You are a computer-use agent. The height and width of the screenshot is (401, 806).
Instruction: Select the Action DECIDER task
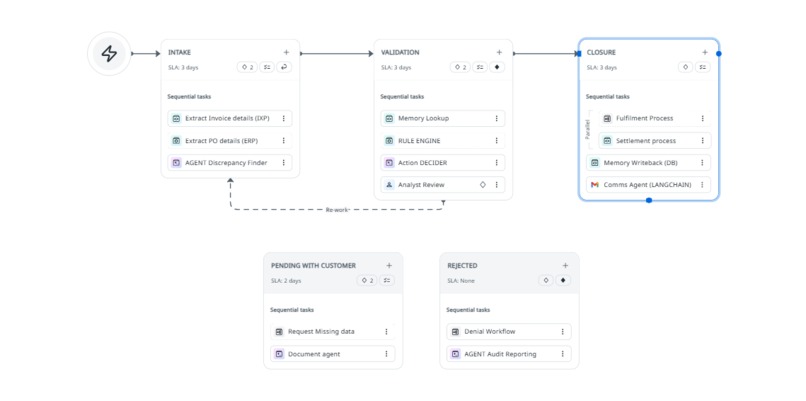pos(443,163)
